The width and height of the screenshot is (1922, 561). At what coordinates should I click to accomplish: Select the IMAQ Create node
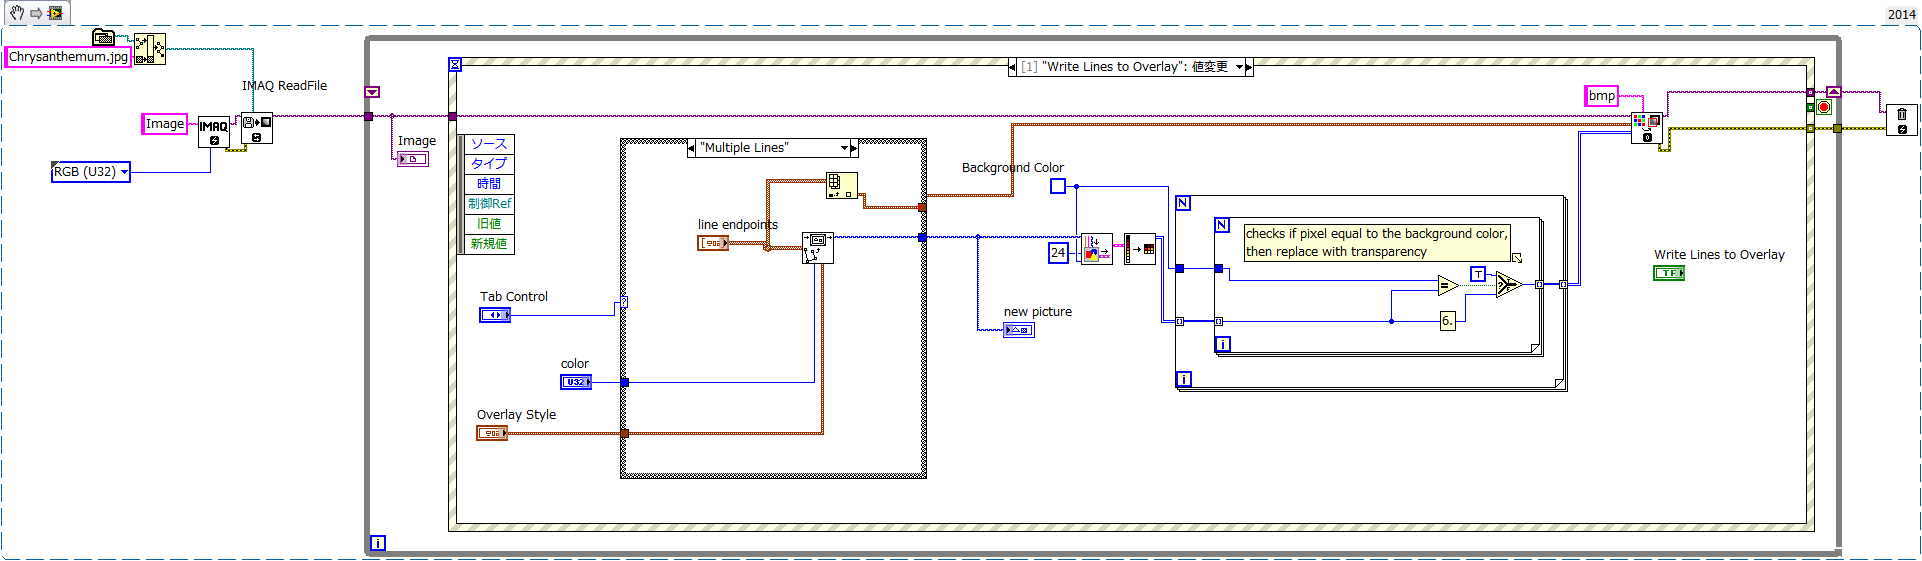tap(214, 132)
